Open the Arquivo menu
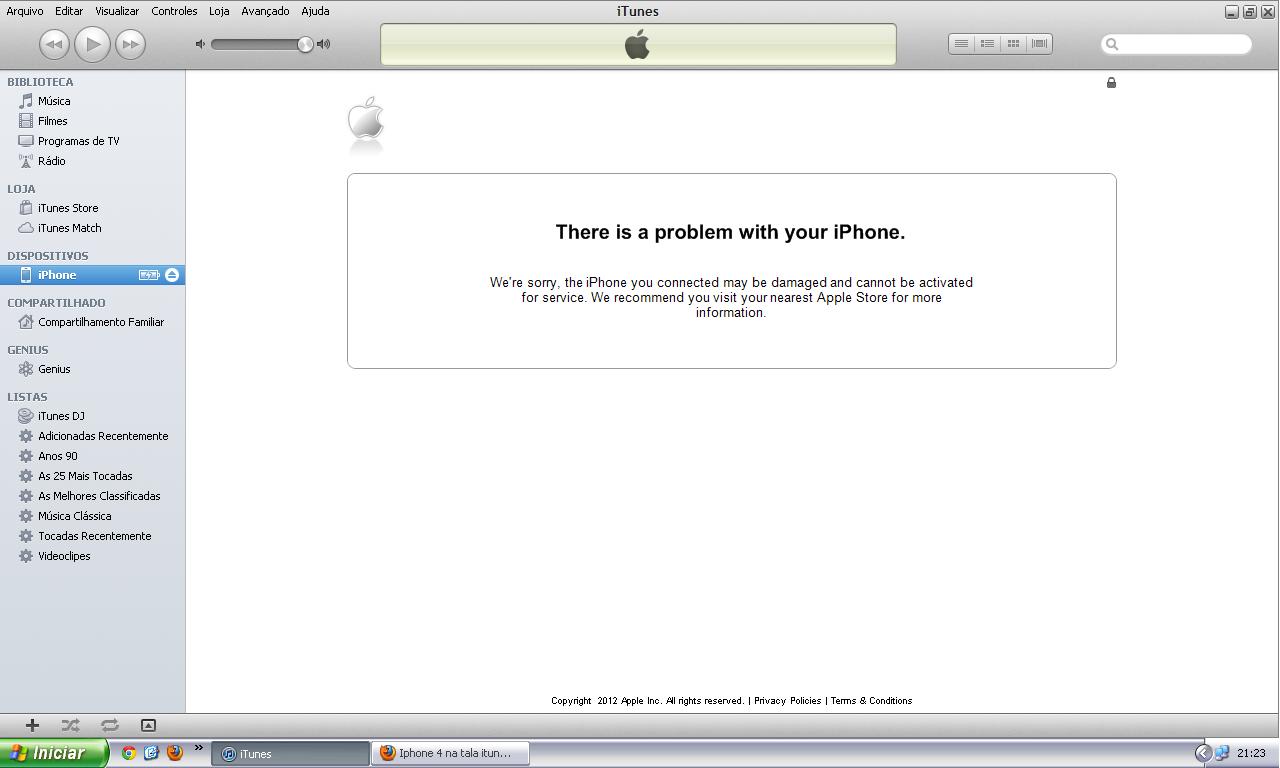The image size is (1280, 768). pos(25,11)
